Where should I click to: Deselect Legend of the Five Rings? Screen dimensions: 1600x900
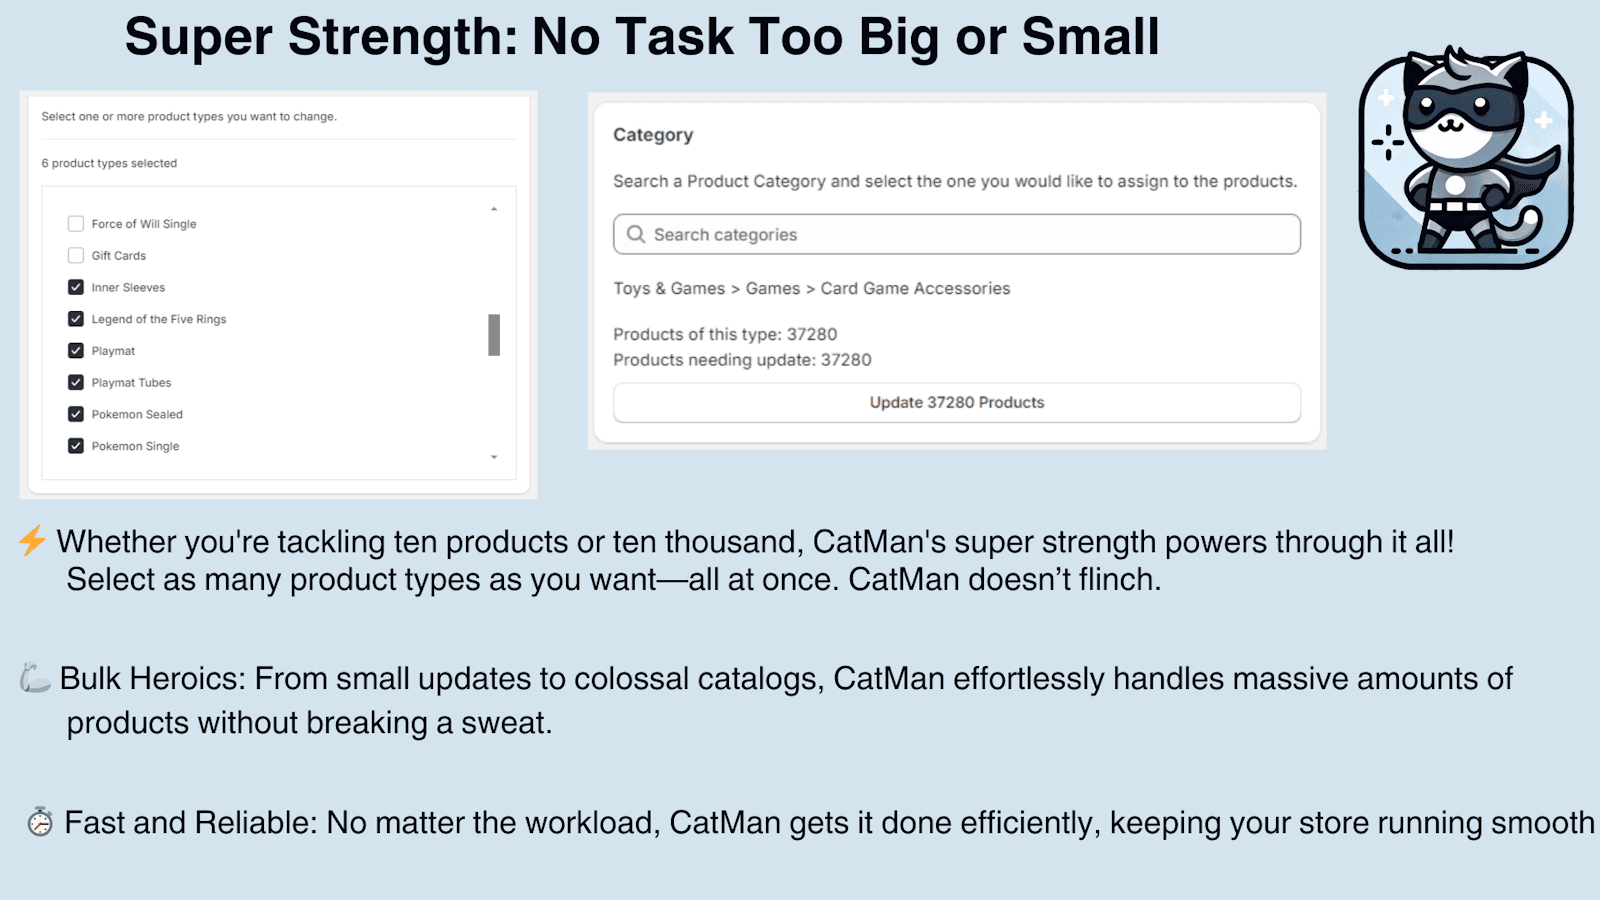tap(76, 319)
